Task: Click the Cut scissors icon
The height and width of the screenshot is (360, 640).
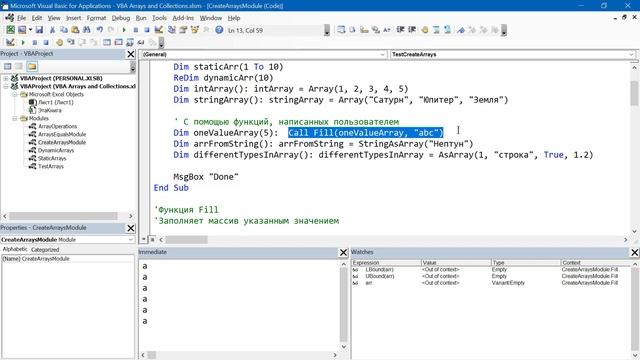Action: [x=52, y=30]
